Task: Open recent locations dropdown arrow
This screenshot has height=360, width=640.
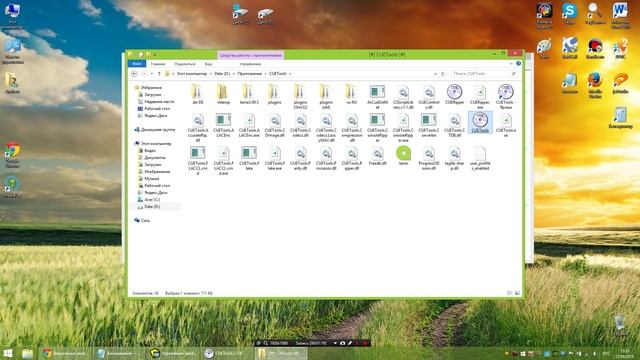Action: [x=151, y=74]
